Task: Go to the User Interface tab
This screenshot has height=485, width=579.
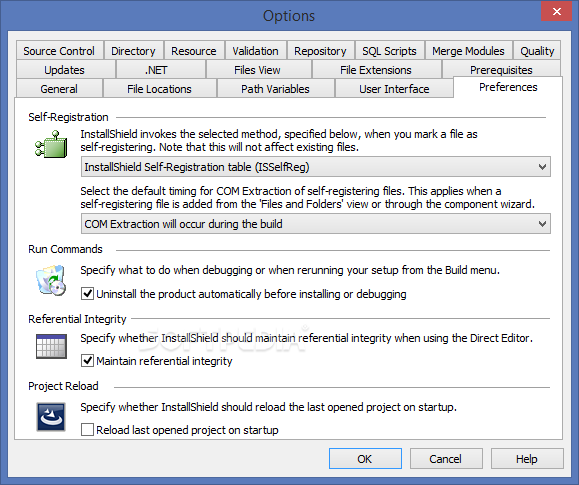Action: click(x=394, y=89)
